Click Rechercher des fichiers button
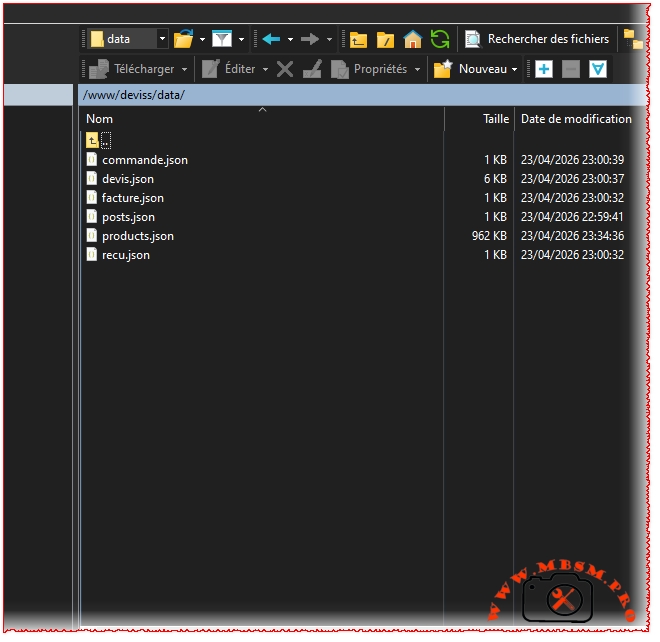This screenshot has height=642, width=660. coord(537,39)
